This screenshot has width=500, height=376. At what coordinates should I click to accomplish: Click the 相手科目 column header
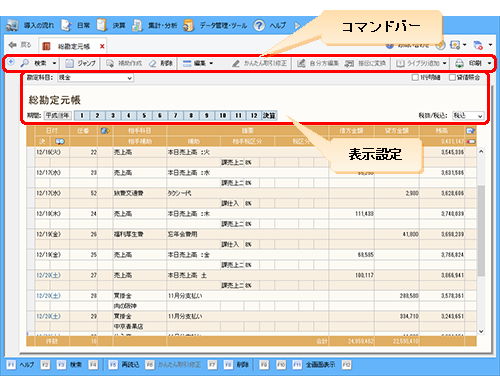point(140,131)
